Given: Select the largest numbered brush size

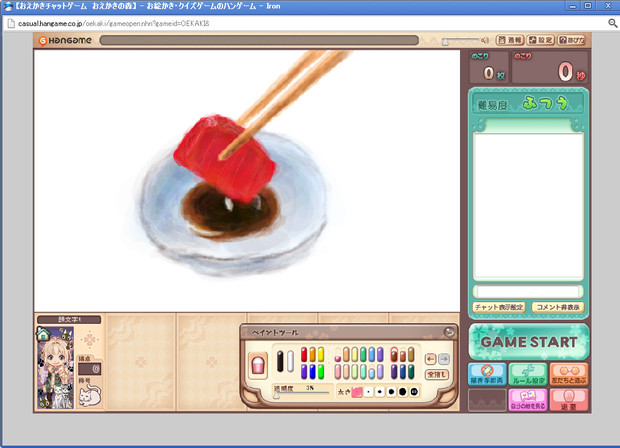Looking at the screenshot, I should pos(414,392).
